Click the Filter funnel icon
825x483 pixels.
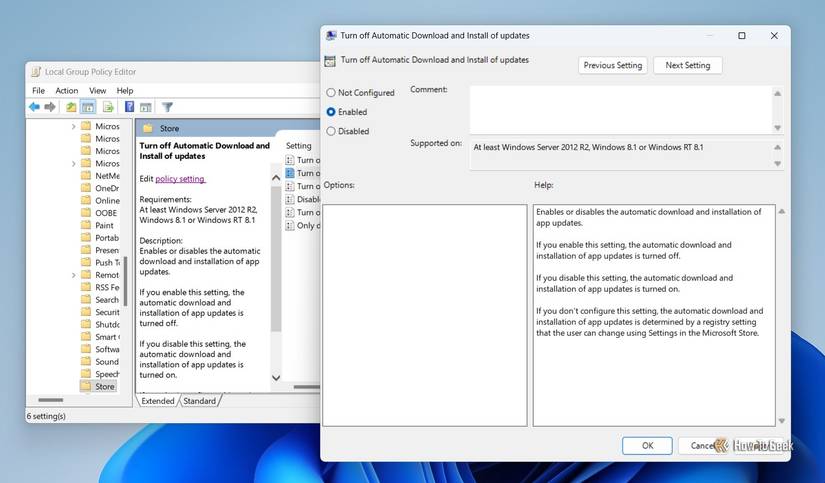click(x=167, y=107)
